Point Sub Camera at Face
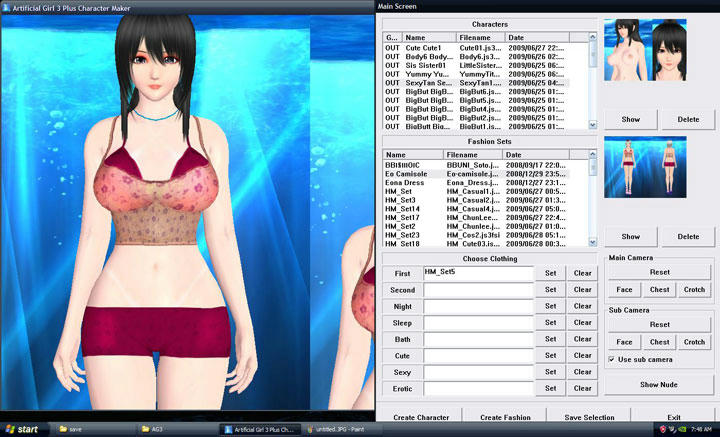 coord(624,342)
